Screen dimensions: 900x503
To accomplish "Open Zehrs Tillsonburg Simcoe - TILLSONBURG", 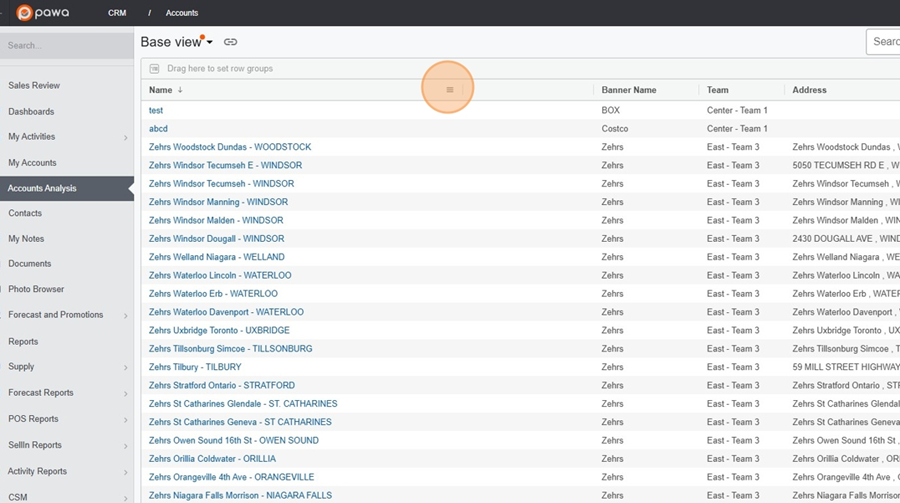I will (x=231, y=349).
